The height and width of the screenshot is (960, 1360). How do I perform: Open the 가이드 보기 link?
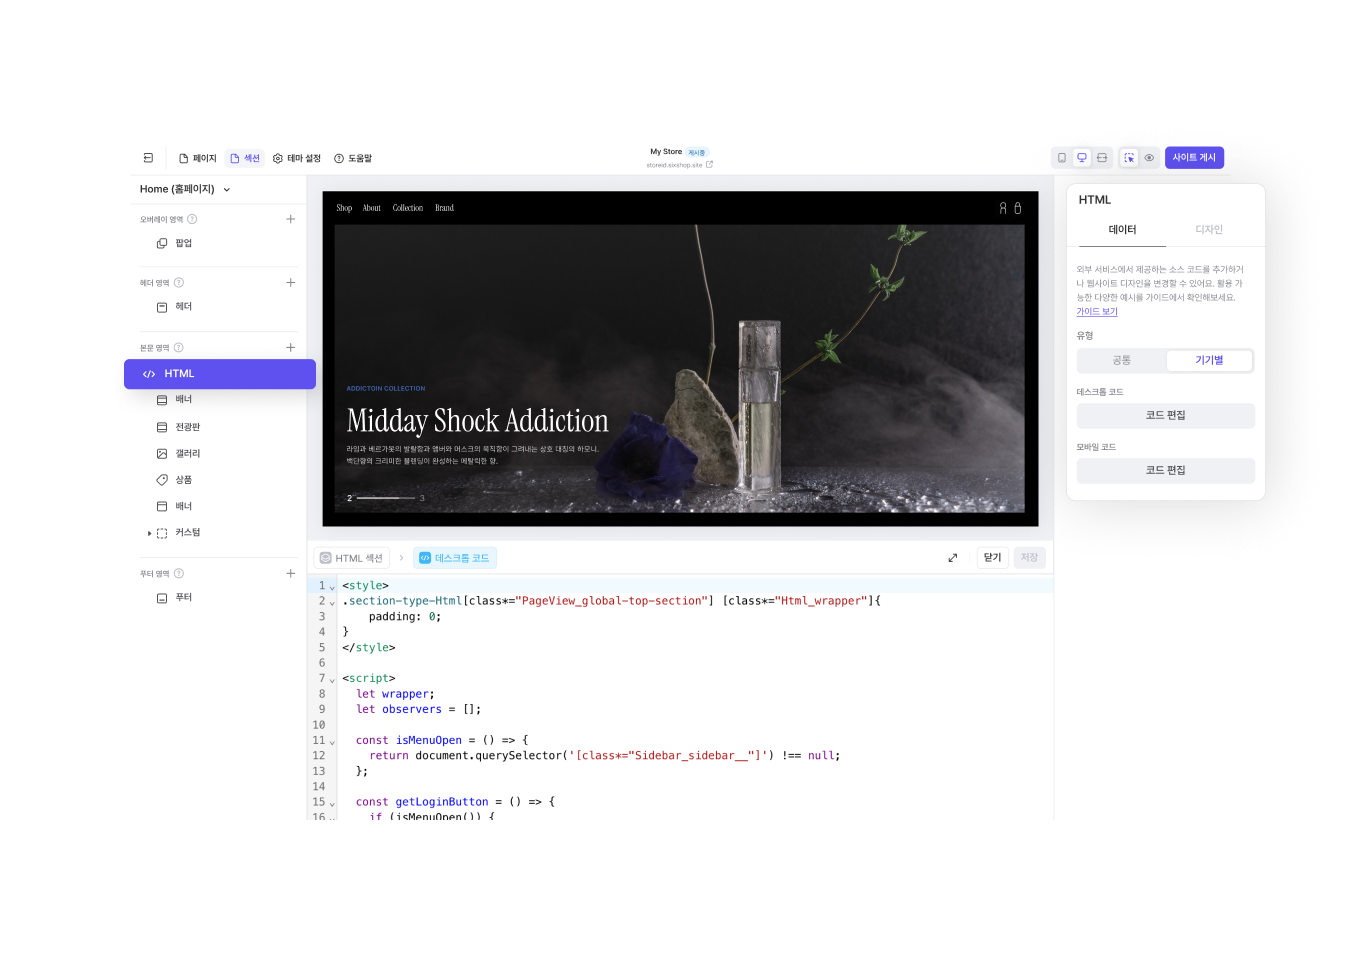tap(1096, 312)
